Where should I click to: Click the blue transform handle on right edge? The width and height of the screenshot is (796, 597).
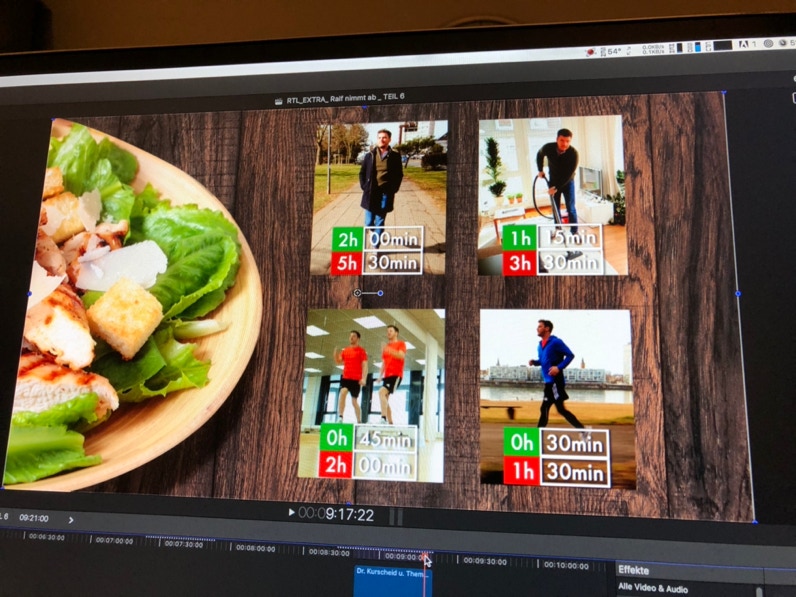[x=738, y=294]
